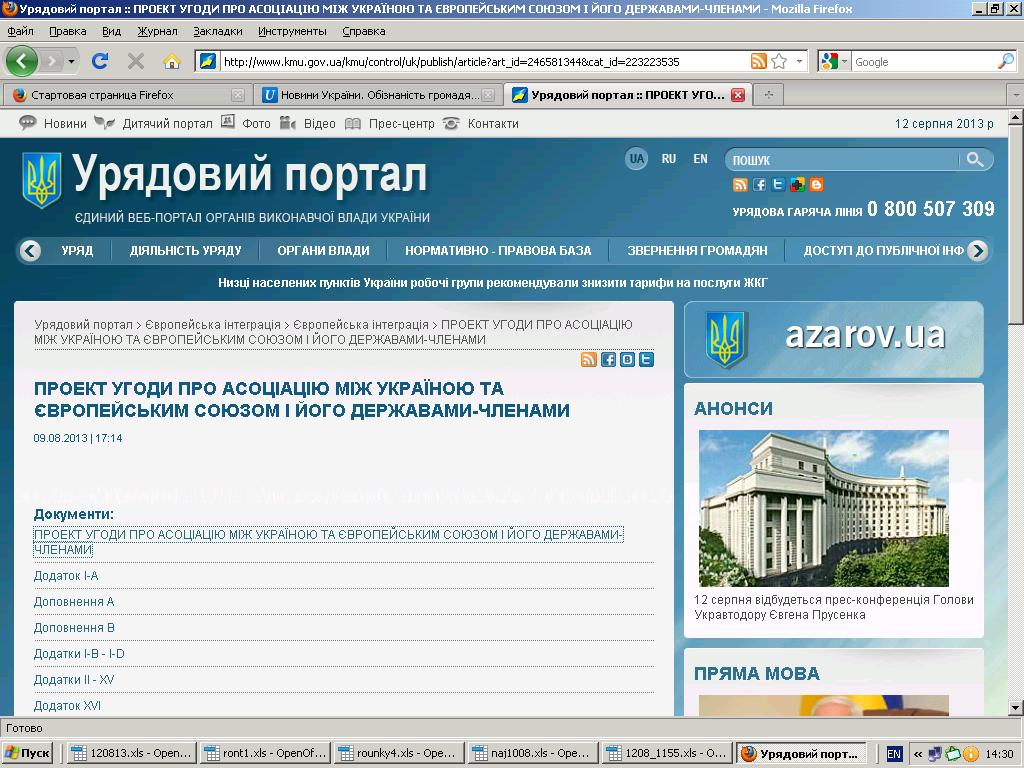Open the Google search engine selector dropdown

835,62
